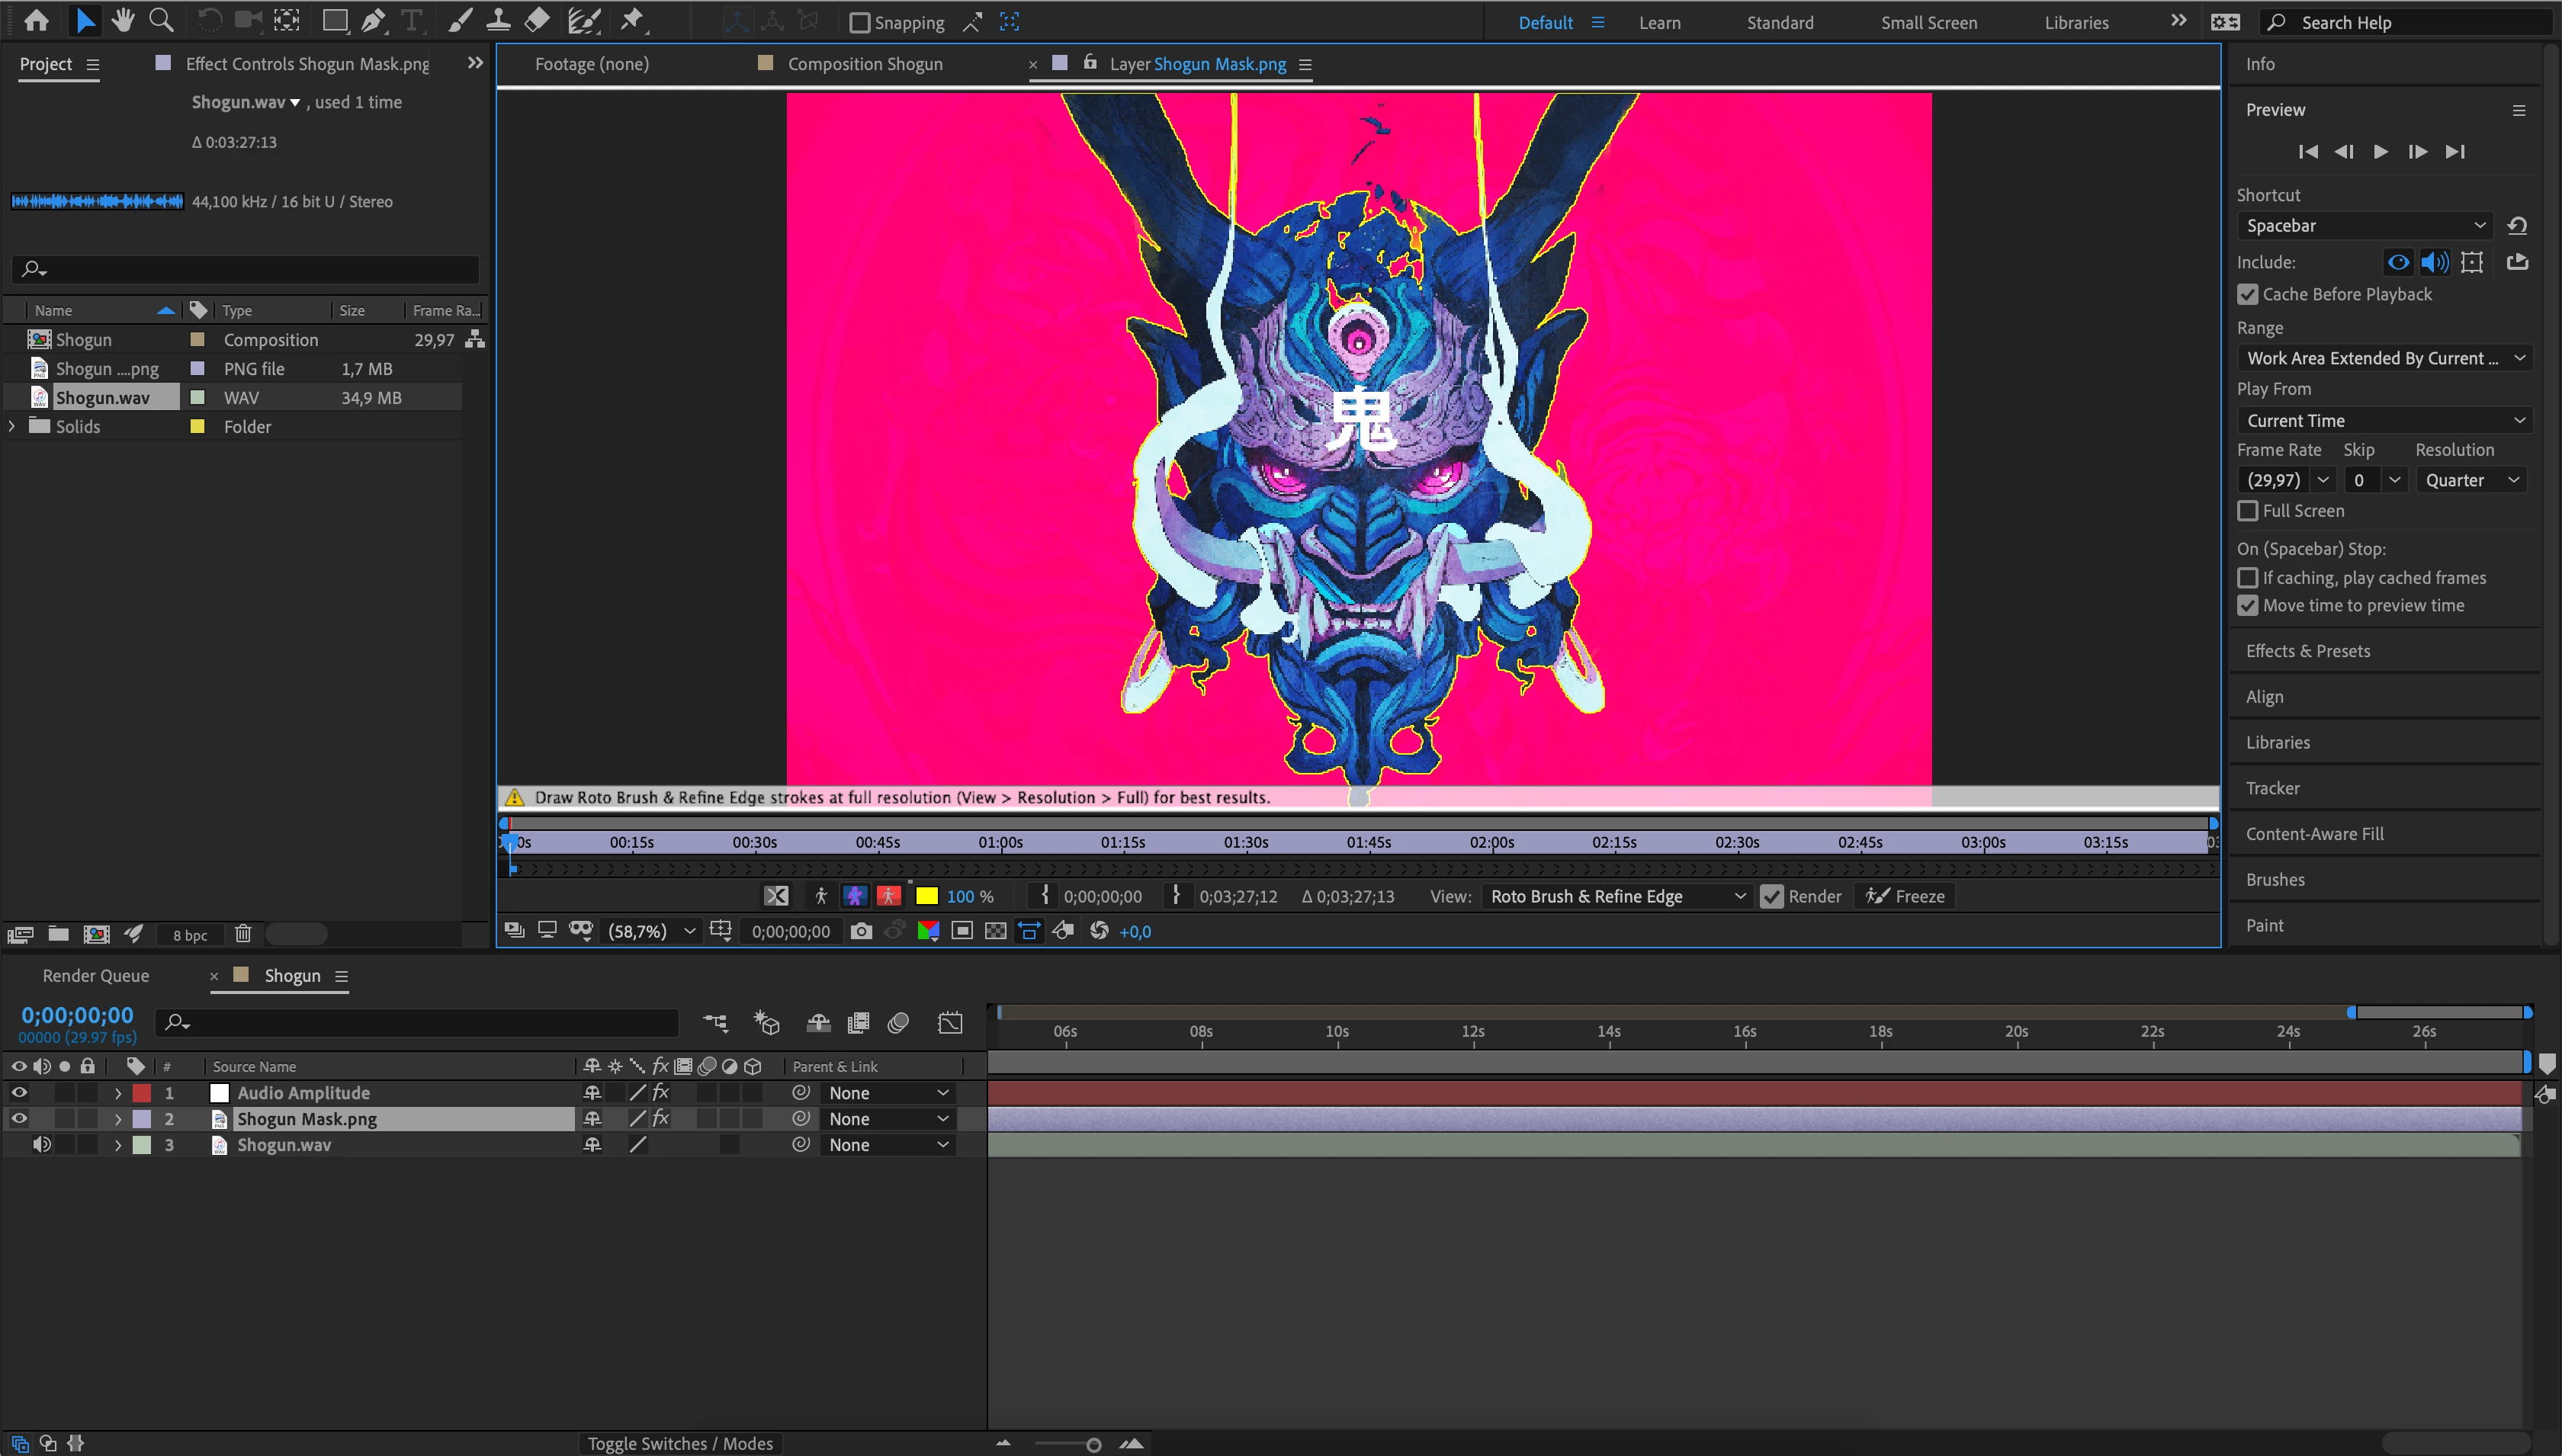Enable the Full Screen checkbox

[x=2248, y=511]
